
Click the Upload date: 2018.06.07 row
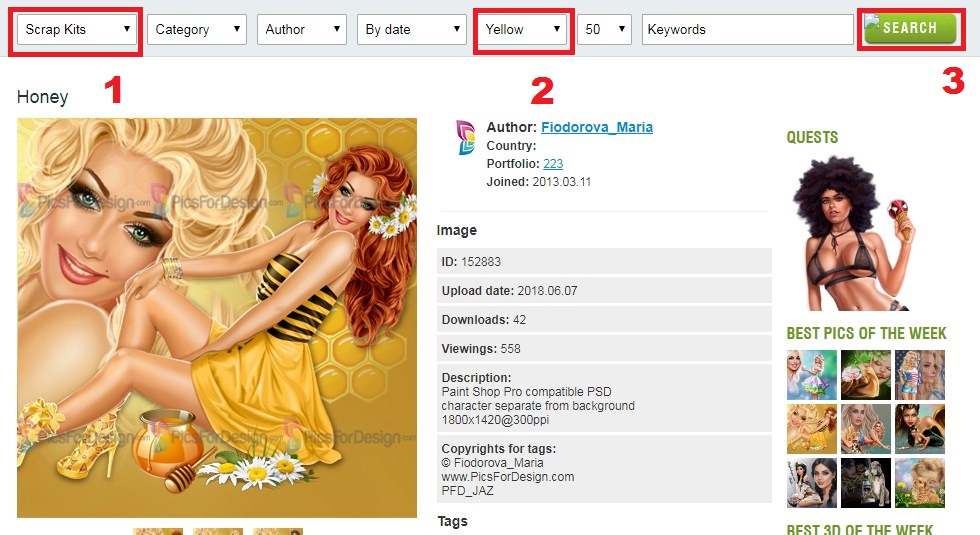tap(604, 291)
